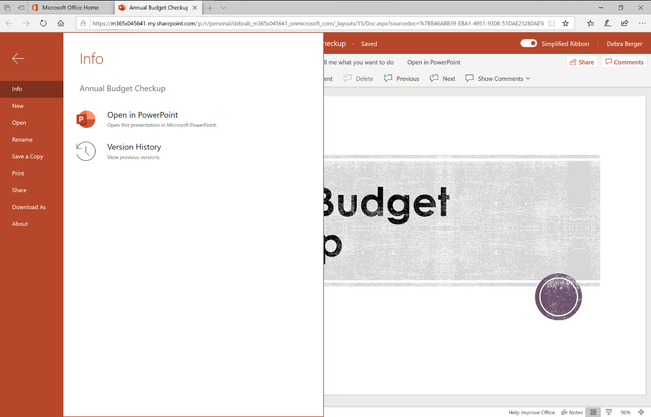Click Open in PowerPoint heading
This screenshot has height=417, width=651.
tap(142, 115)
